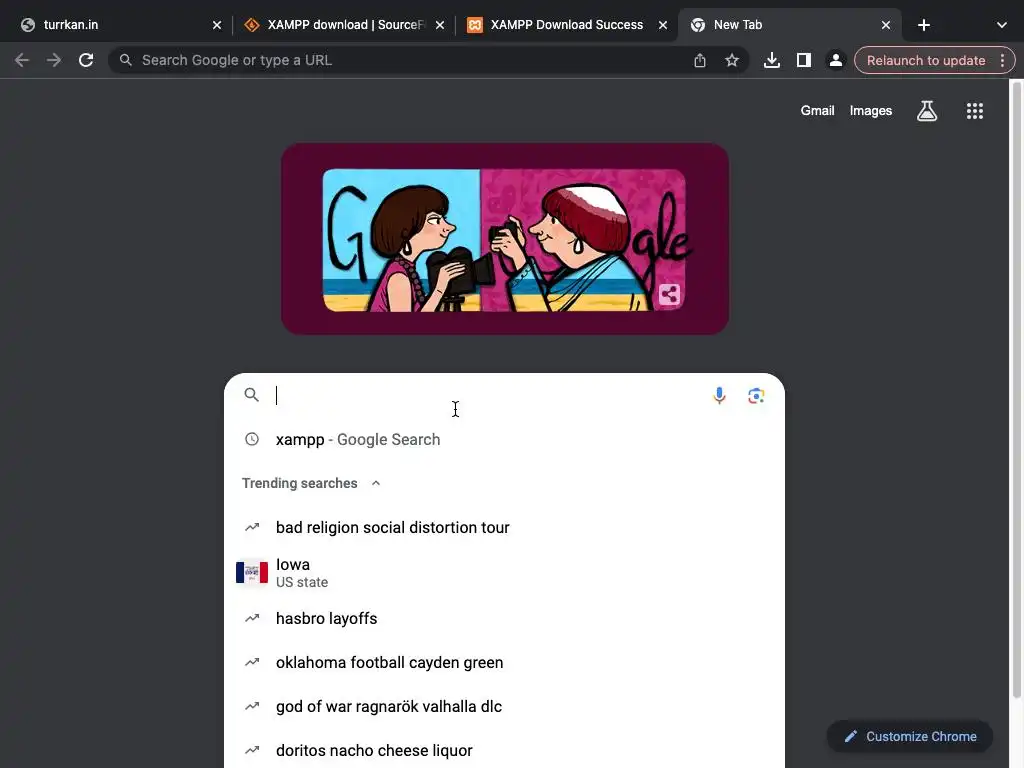This screenshot has height=768, width=1024.
Task: Share the Google Doodle
Action: coord(669,295)
